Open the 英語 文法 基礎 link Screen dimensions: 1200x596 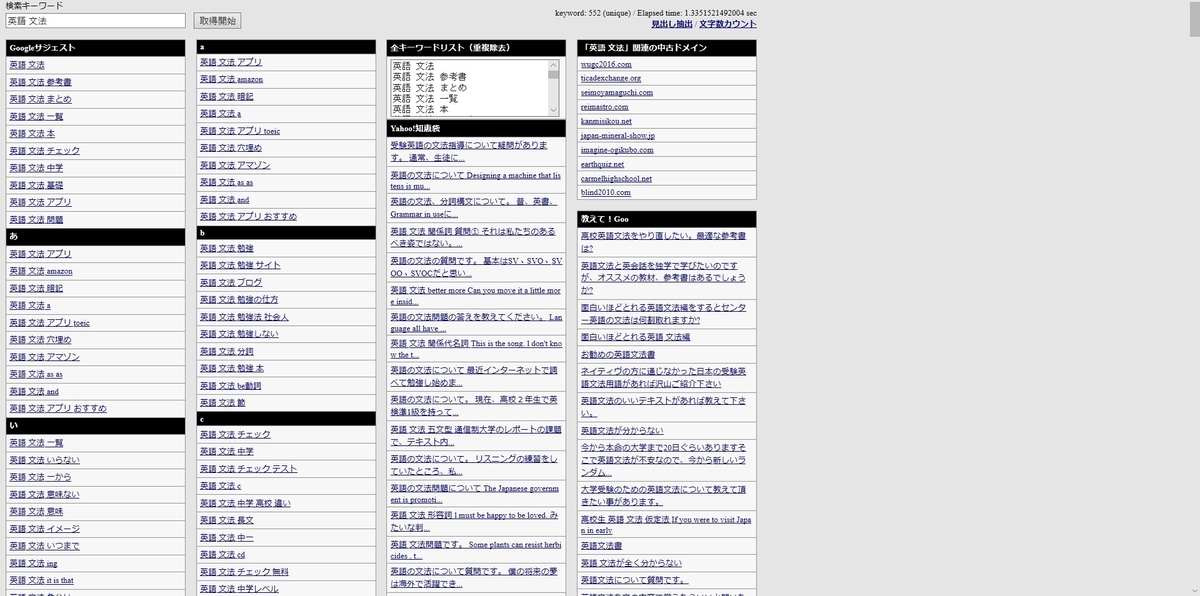click(36, 185)
